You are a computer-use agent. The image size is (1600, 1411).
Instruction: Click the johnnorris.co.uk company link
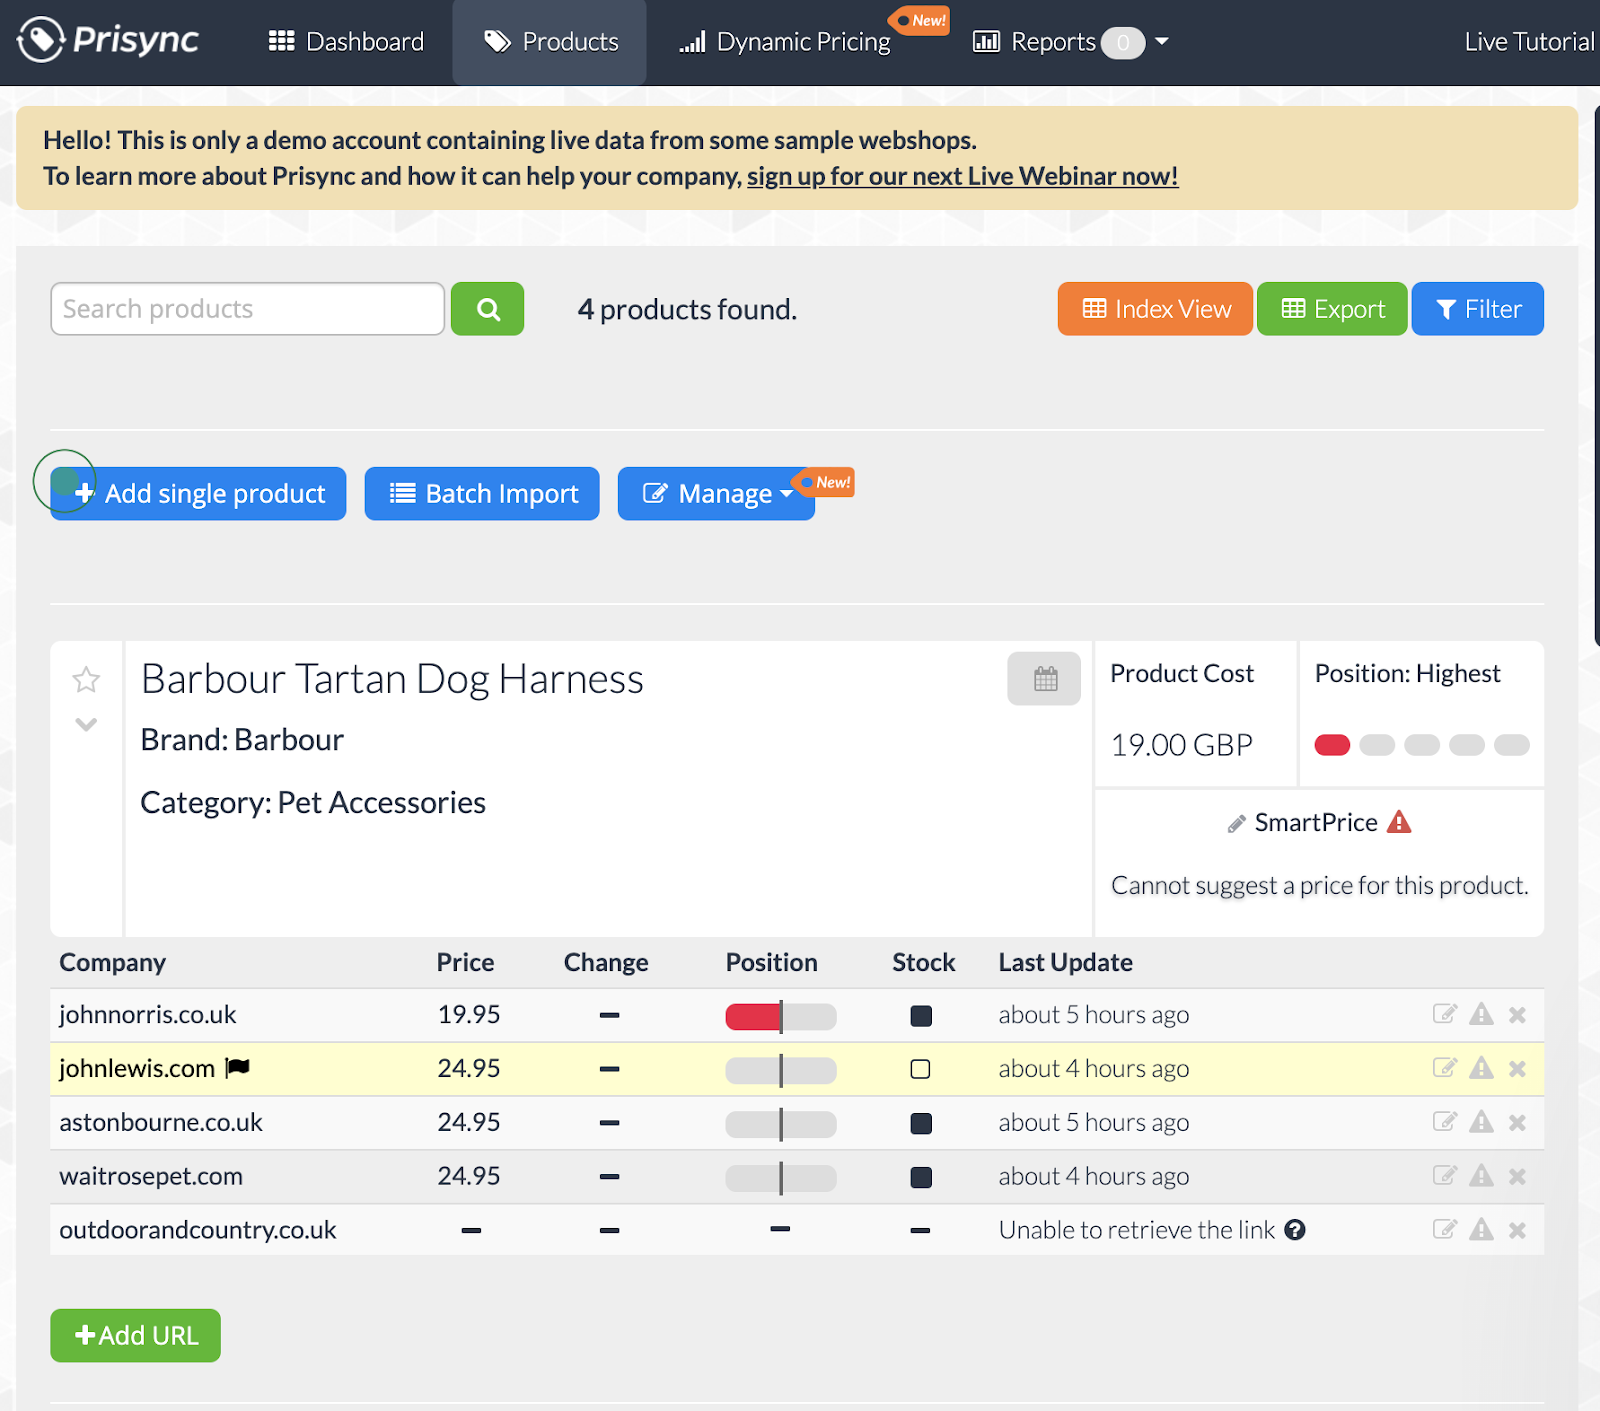click(x=148, y=1015)
